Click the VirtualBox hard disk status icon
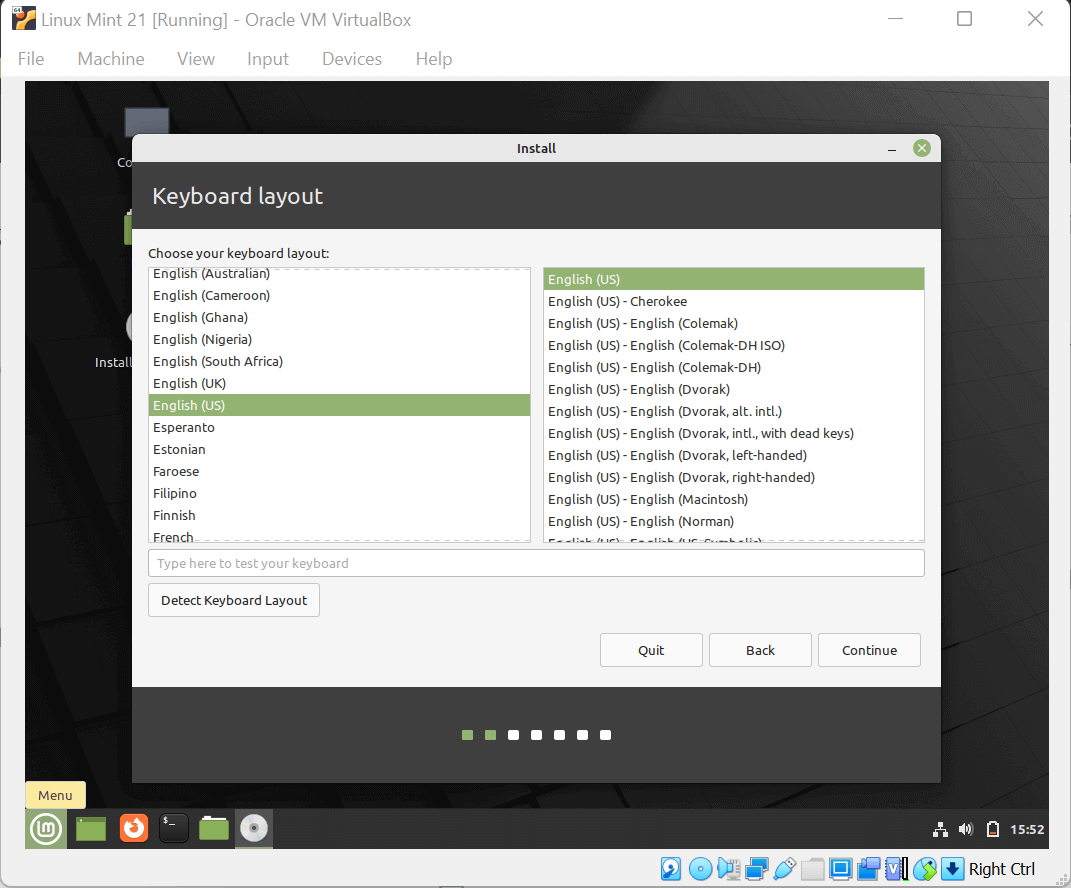1071x888 pixels. 670,868
